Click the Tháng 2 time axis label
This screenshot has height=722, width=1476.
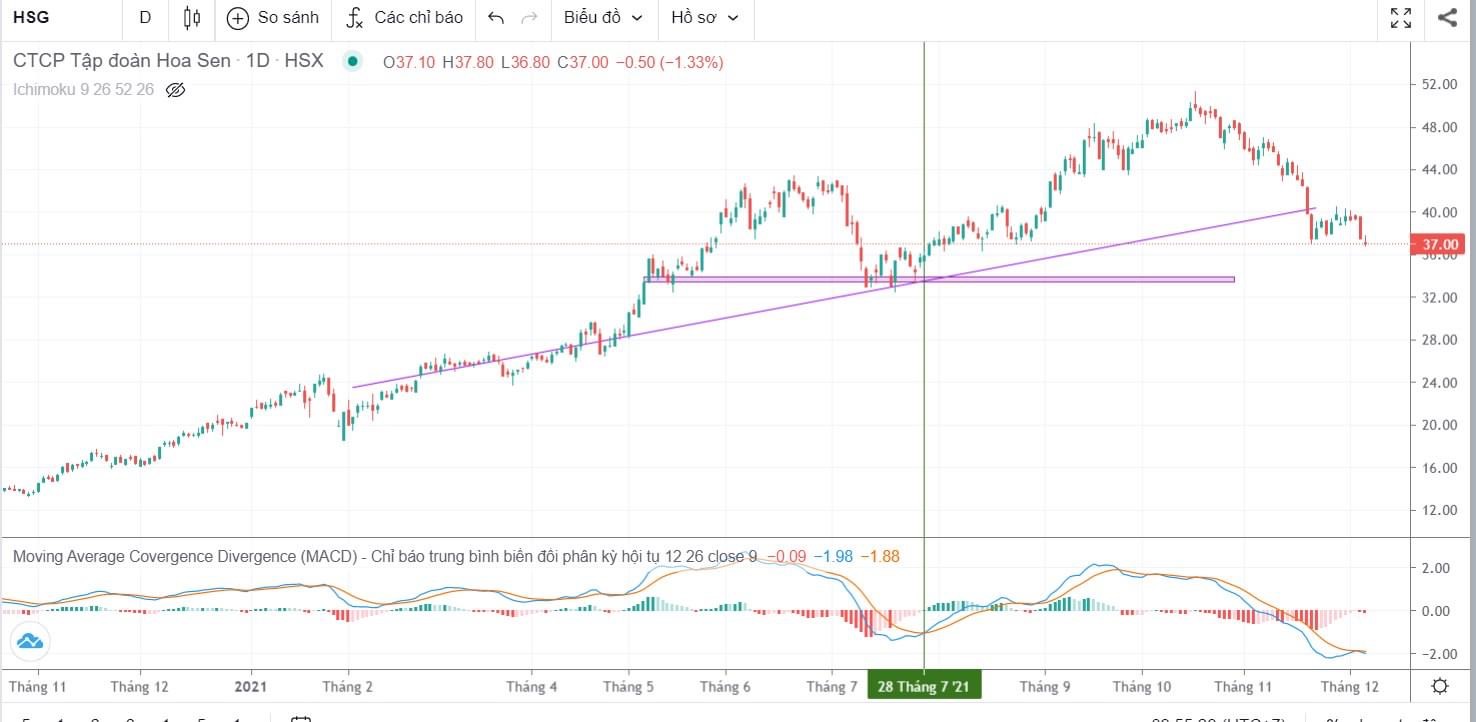(350, 686)
